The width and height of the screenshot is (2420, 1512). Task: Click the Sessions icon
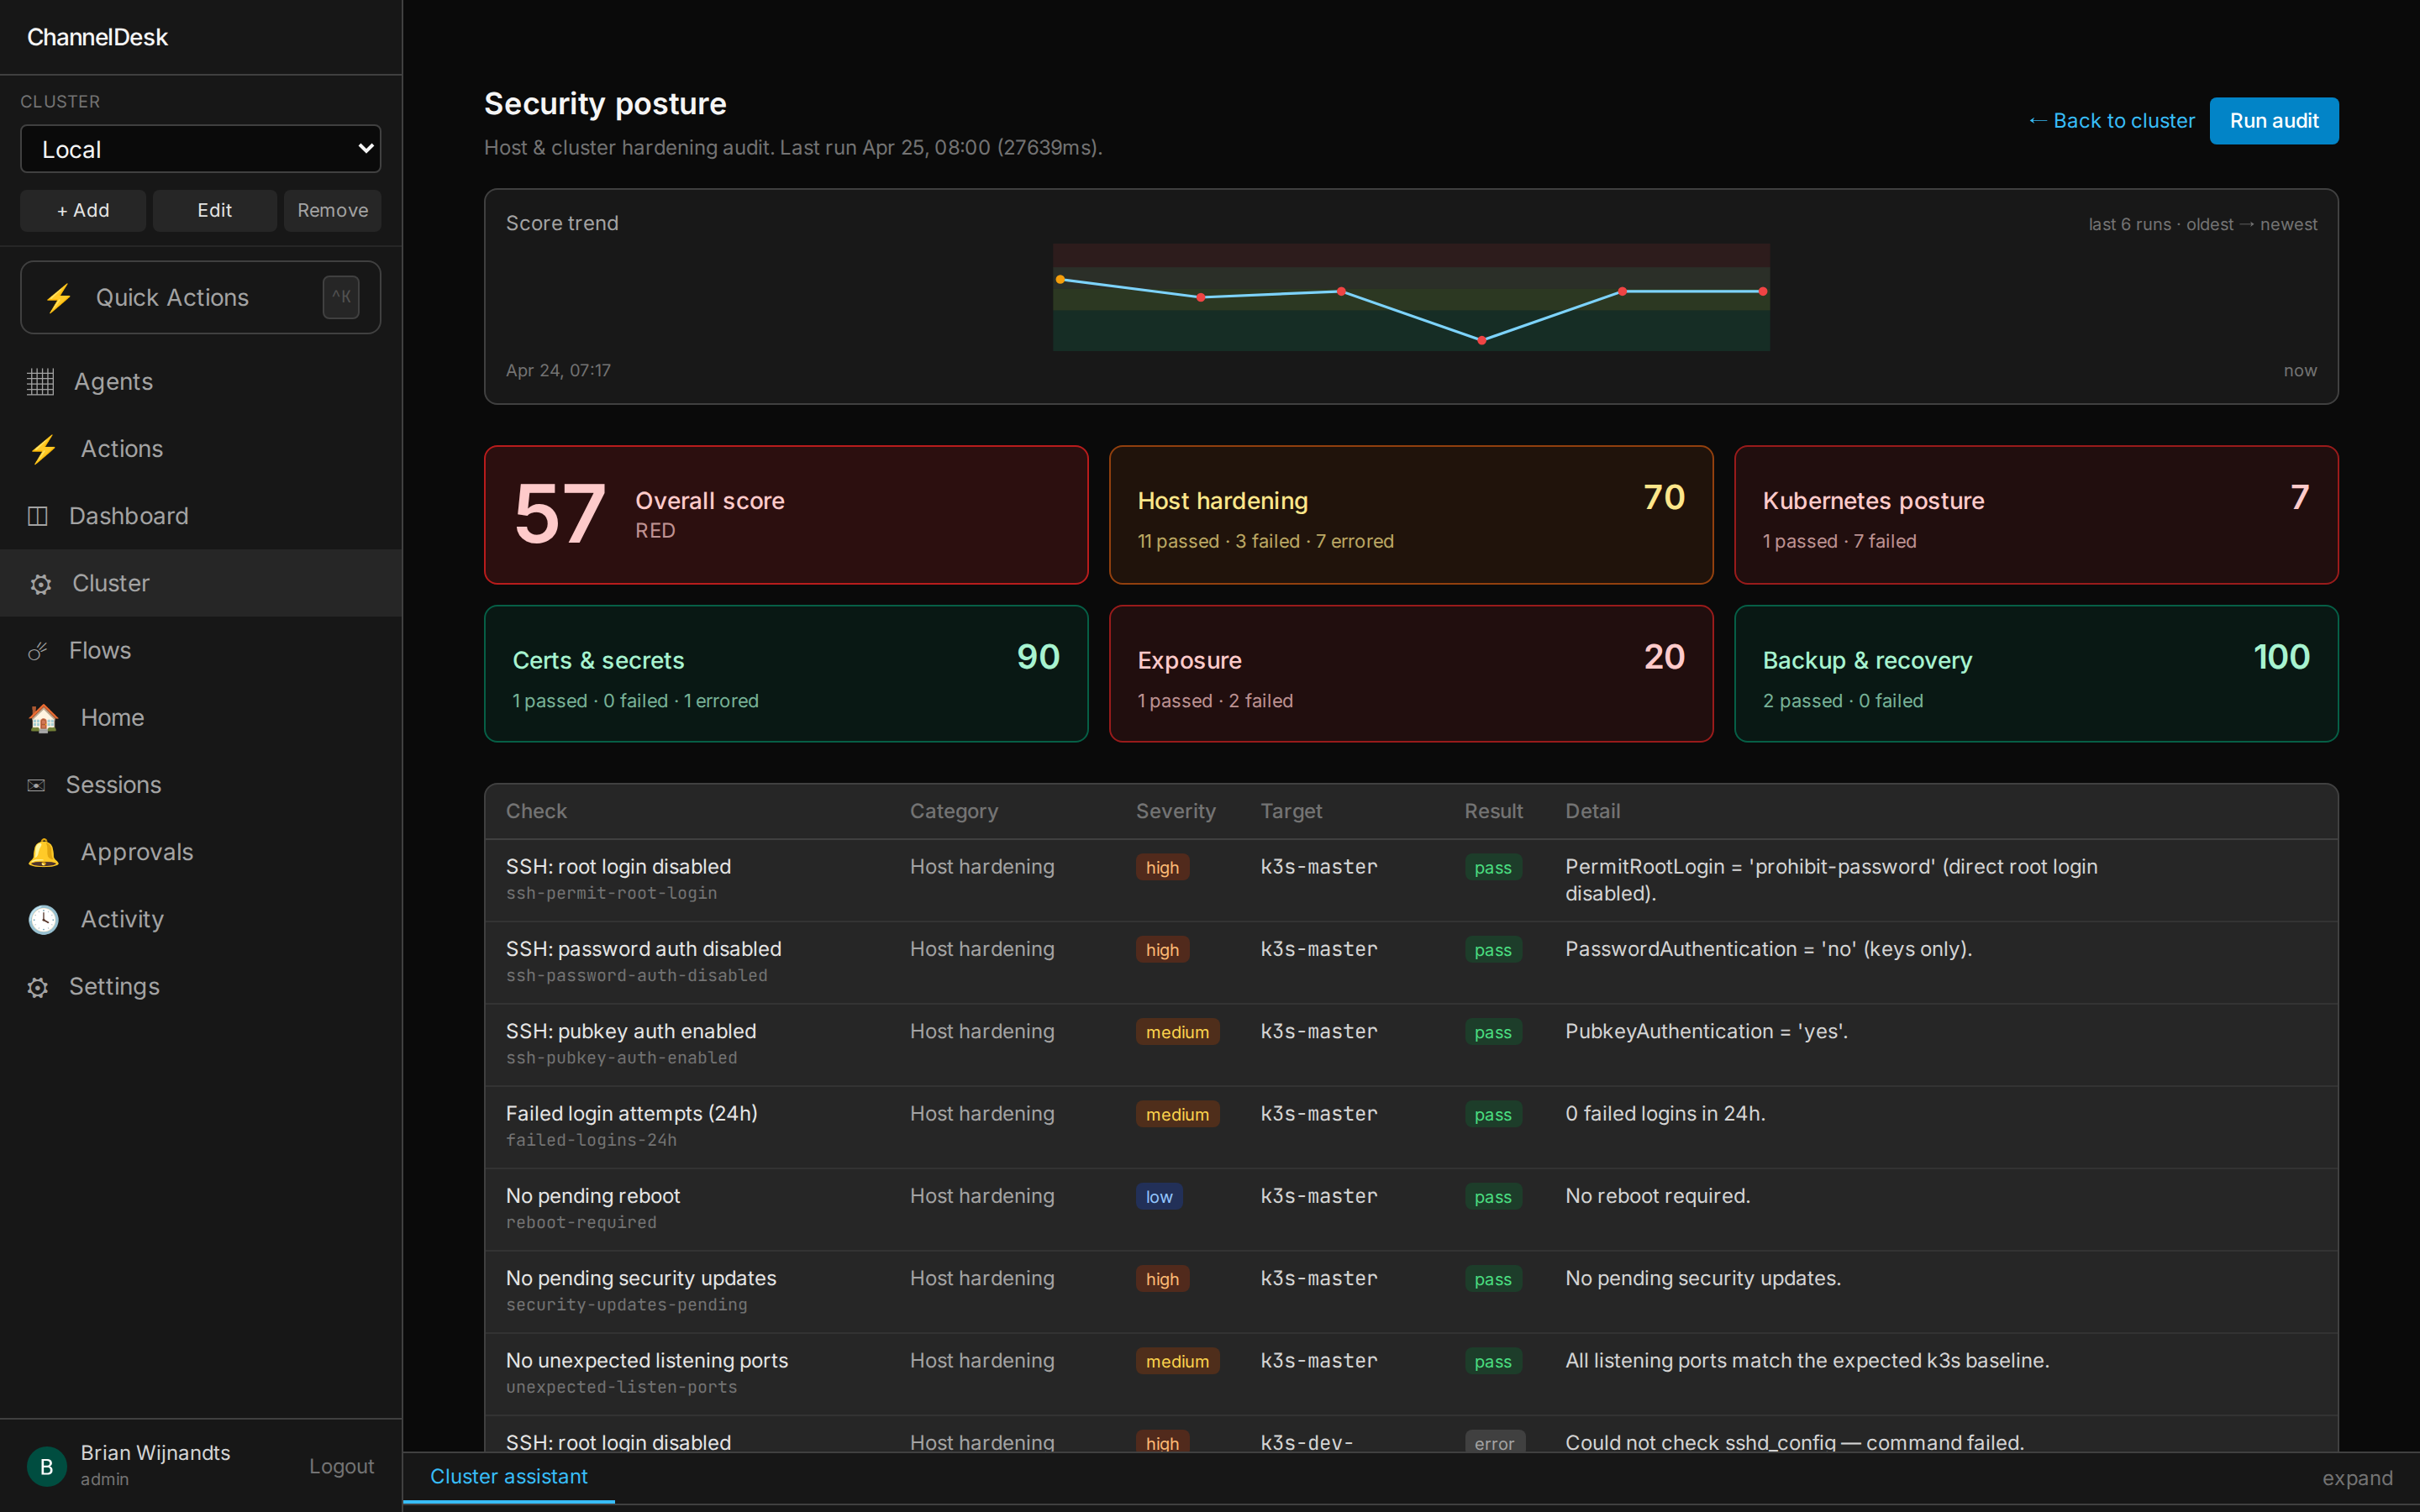[36, 785]
